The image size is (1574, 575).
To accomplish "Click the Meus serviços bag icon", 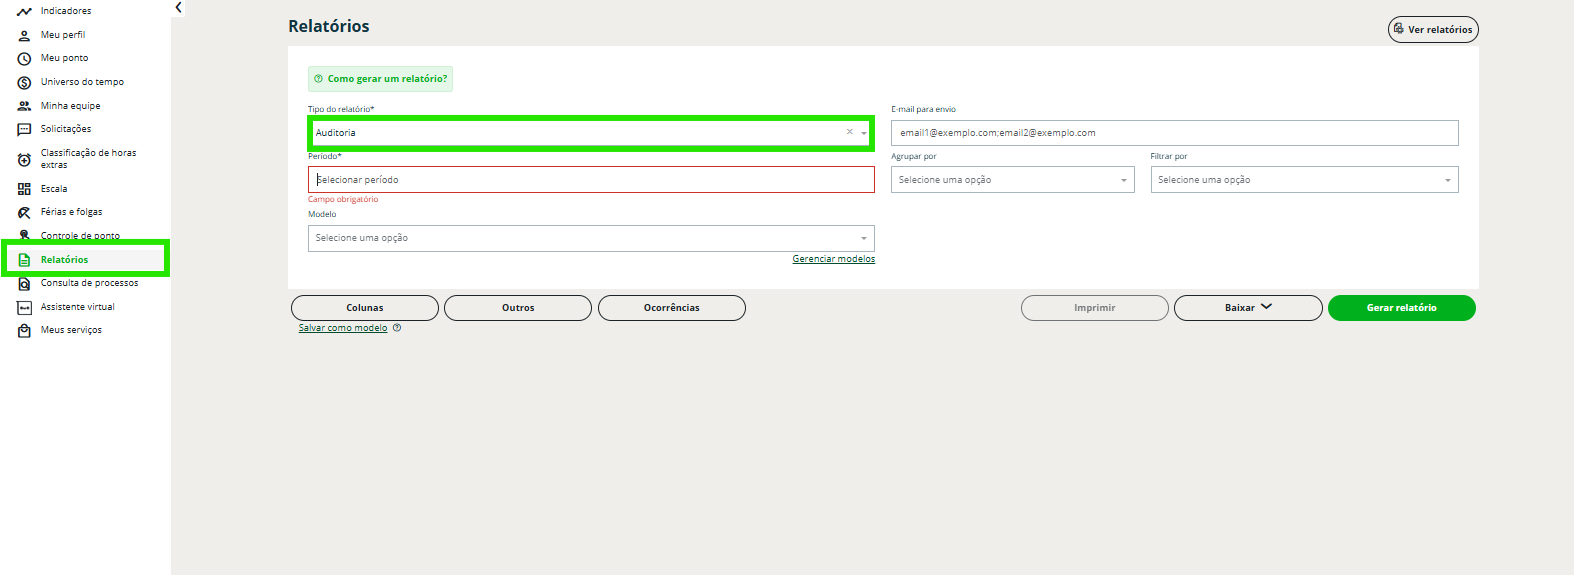I will pyautogui.click(x=24, y=330).
